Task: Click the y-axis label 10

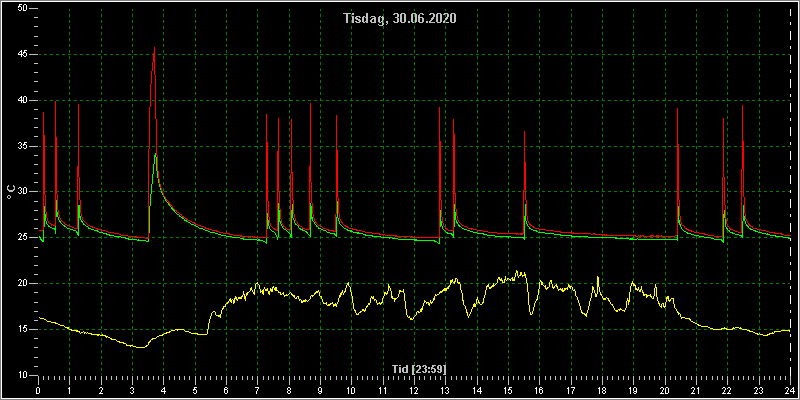Action: click(21, 375)
